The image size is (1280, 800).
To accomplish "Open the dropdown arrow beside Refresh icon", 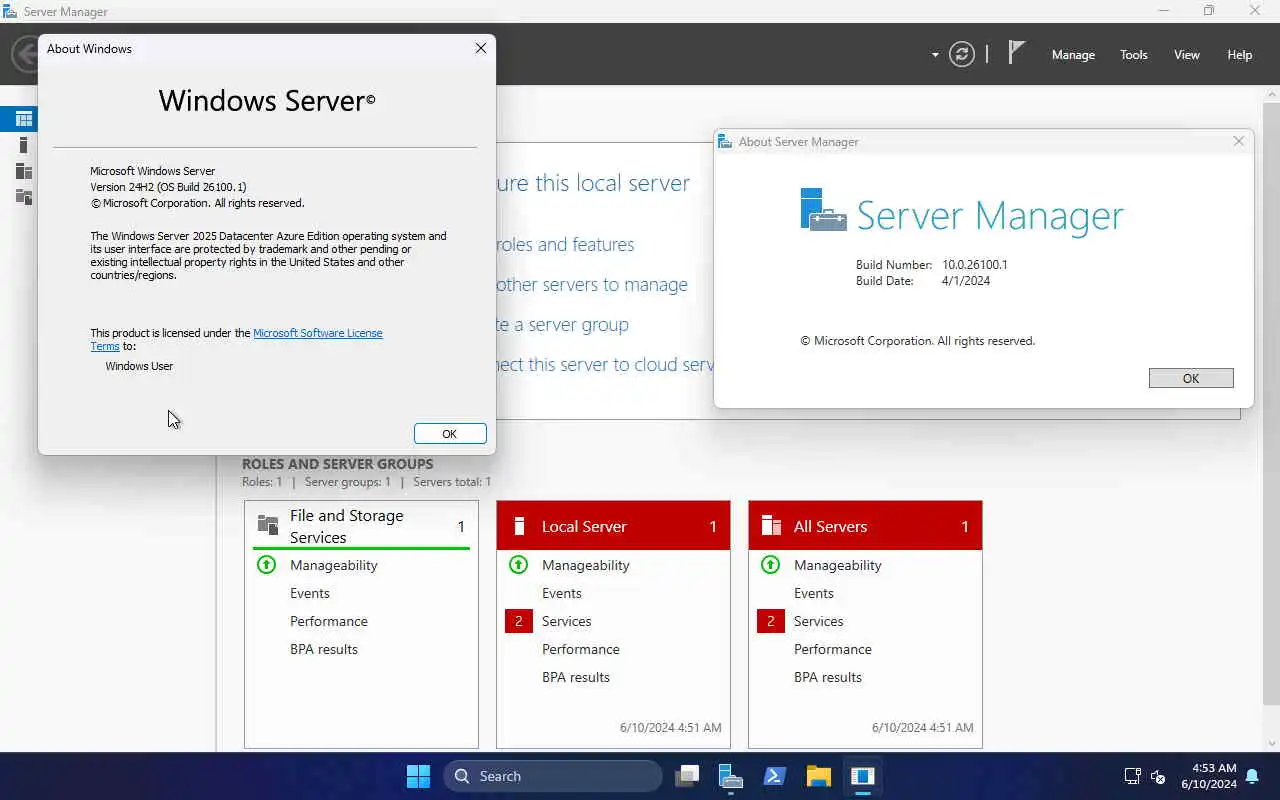I will click(x=935, y=55).
